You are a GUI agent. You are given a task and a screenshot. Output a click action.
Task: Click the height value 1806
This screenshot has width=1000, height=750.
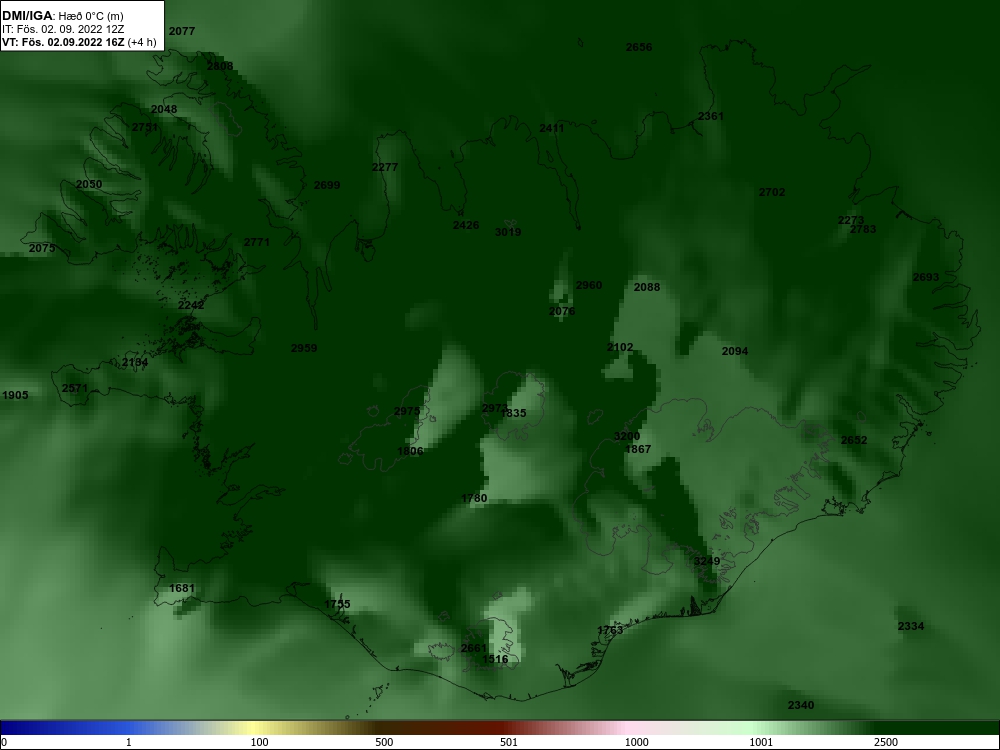(410, 452)
